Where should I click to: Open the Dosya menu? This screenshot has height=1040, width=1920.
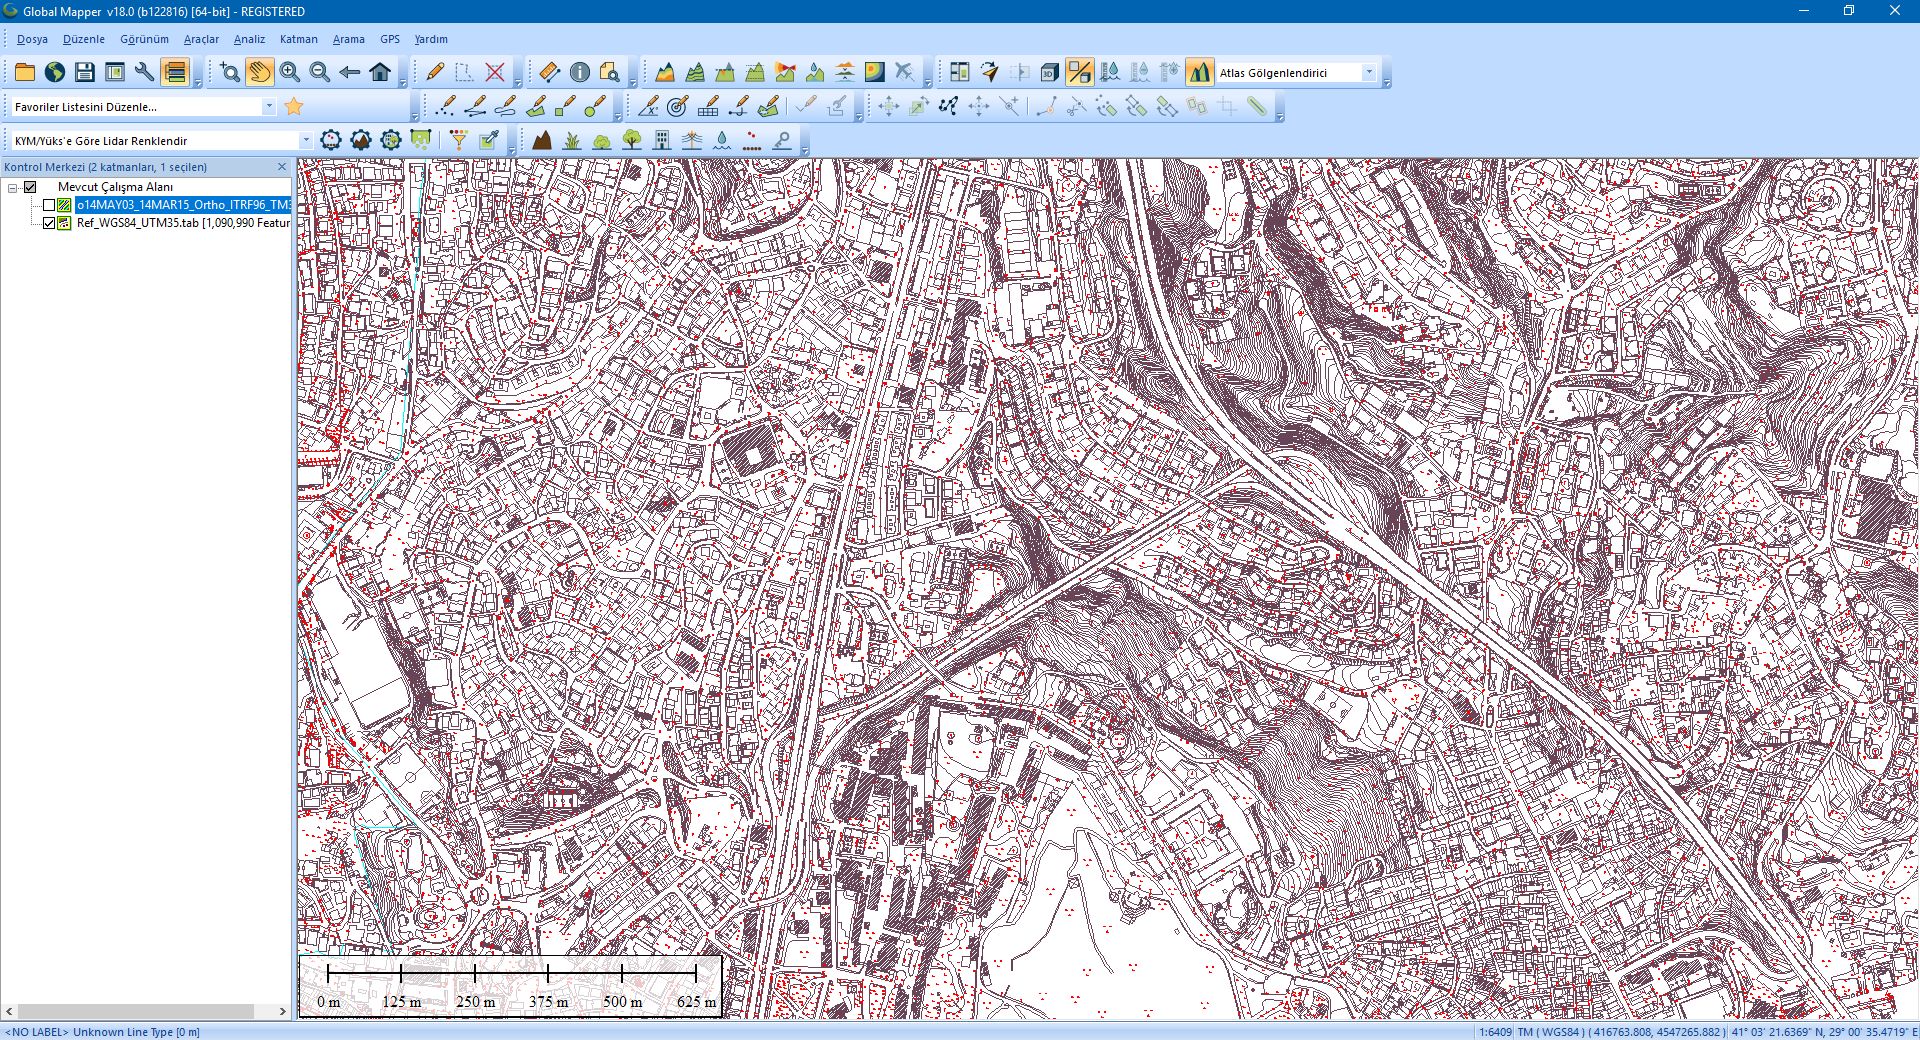(32, 39)
